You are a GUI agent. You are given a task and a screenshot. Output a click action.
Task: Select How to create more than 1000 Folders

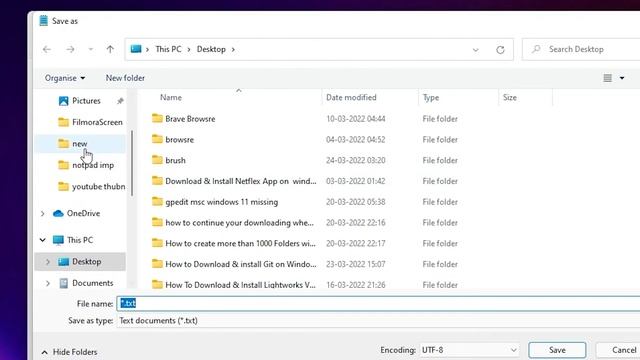pos(240,244)
